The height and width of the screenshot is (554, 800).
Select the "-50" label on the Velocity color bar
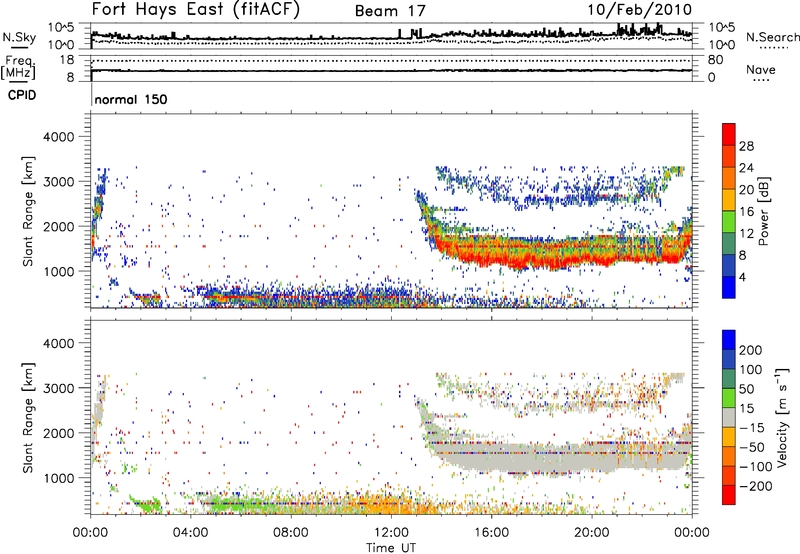752,447
